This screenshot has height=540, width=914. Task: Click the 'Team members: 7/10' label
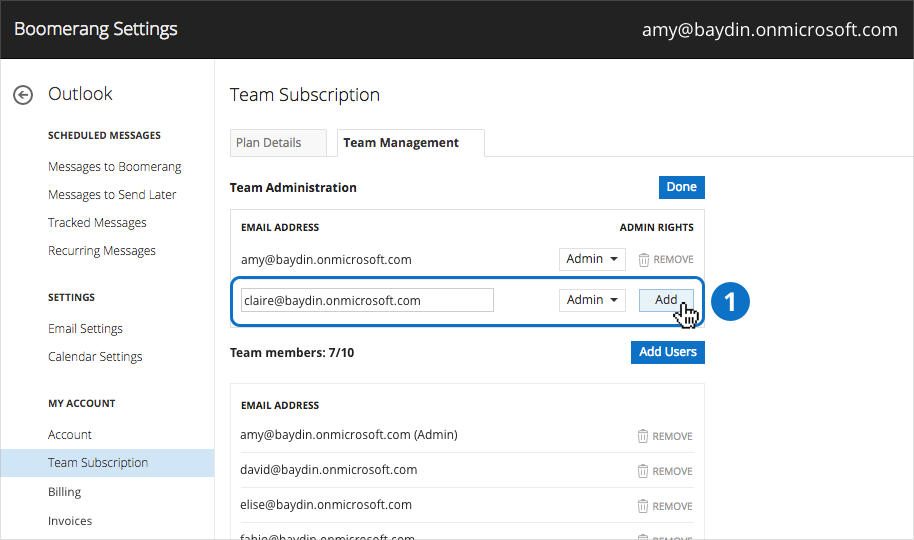point(292,353)
